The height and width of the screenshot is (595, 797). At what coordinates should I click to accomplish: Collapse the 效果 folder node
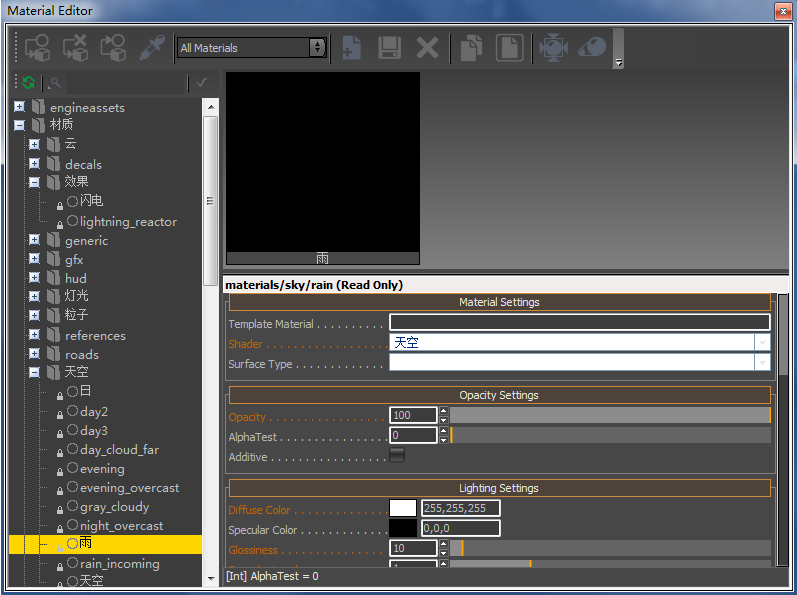click(34, 182)
